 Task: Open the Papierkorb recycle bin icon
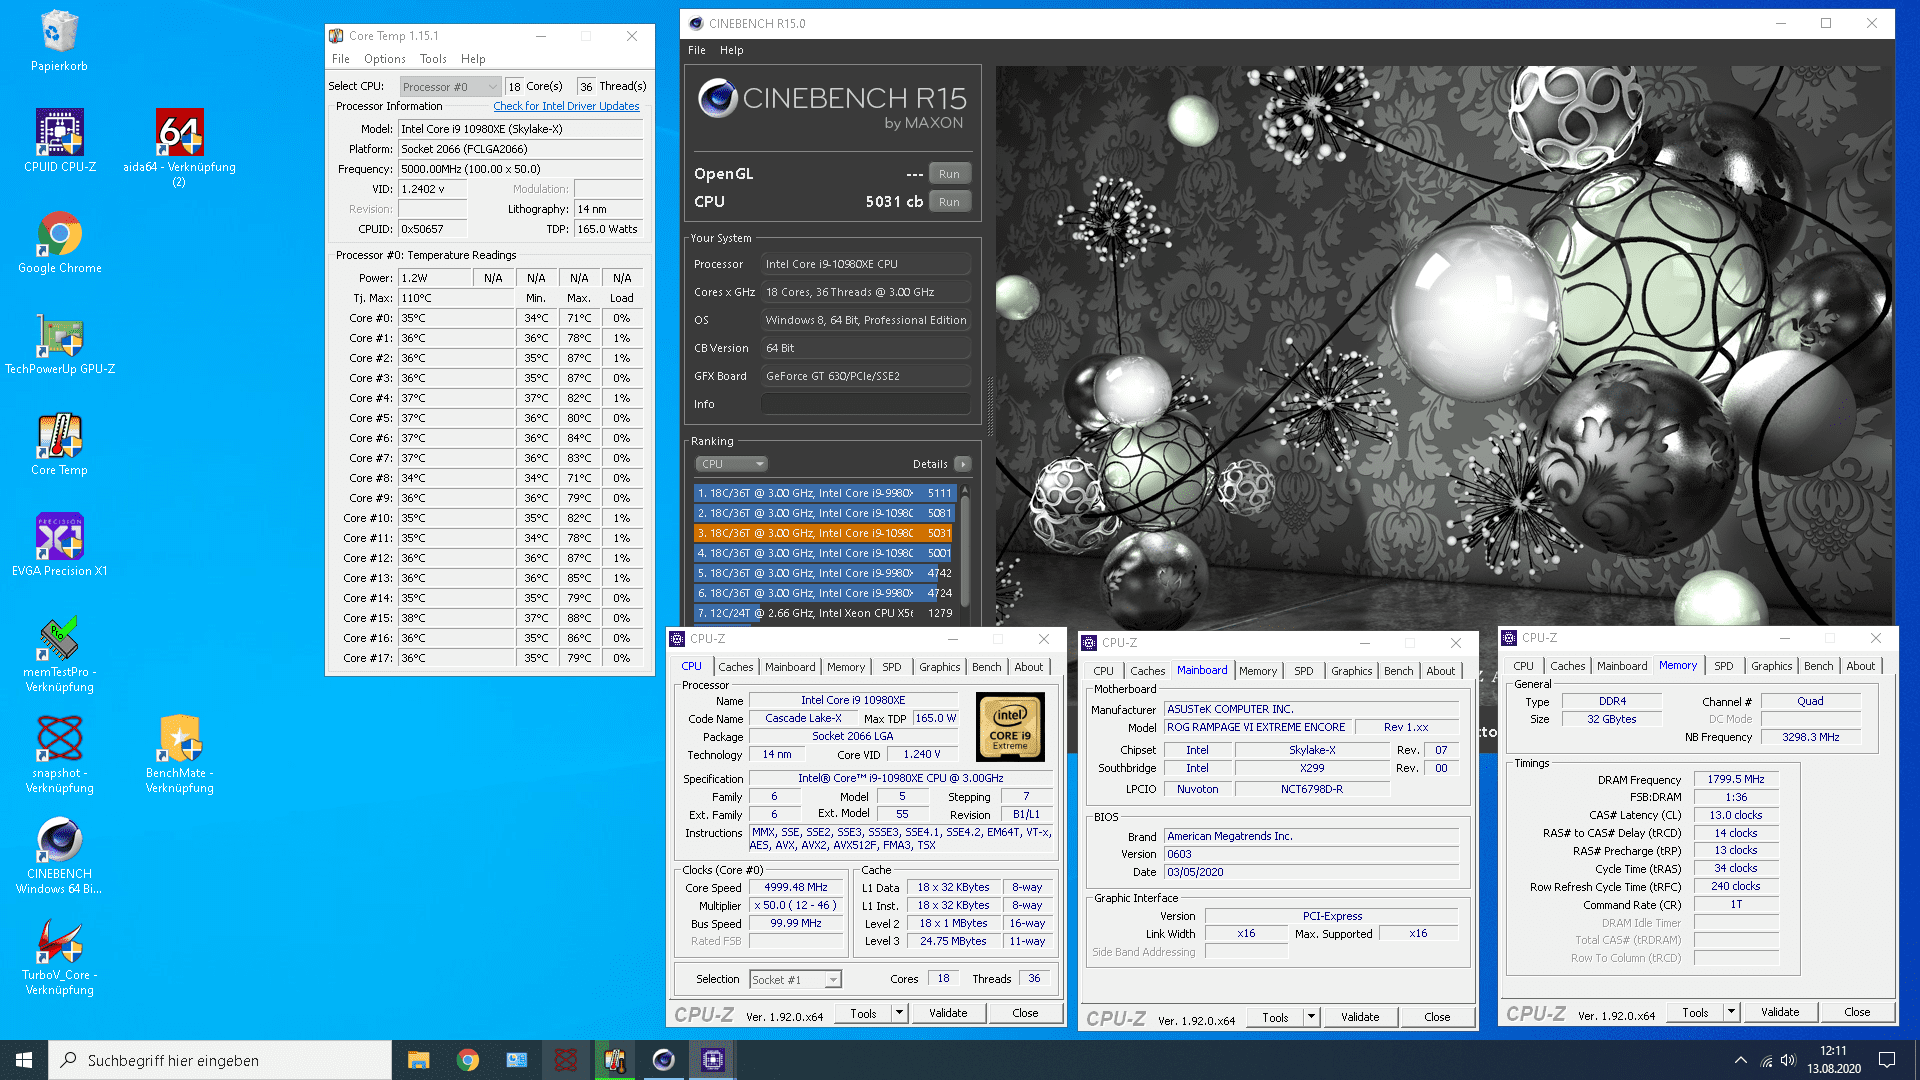pyautogui.click(x=59, y=40)
